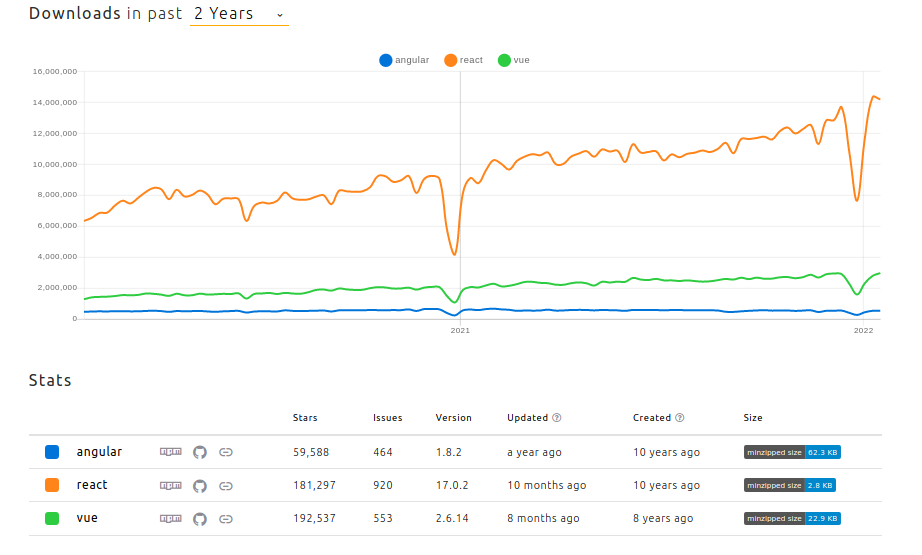Open the homepage link icon for angular
This screenshot has height=555, width=922.
tap(226, 452)
